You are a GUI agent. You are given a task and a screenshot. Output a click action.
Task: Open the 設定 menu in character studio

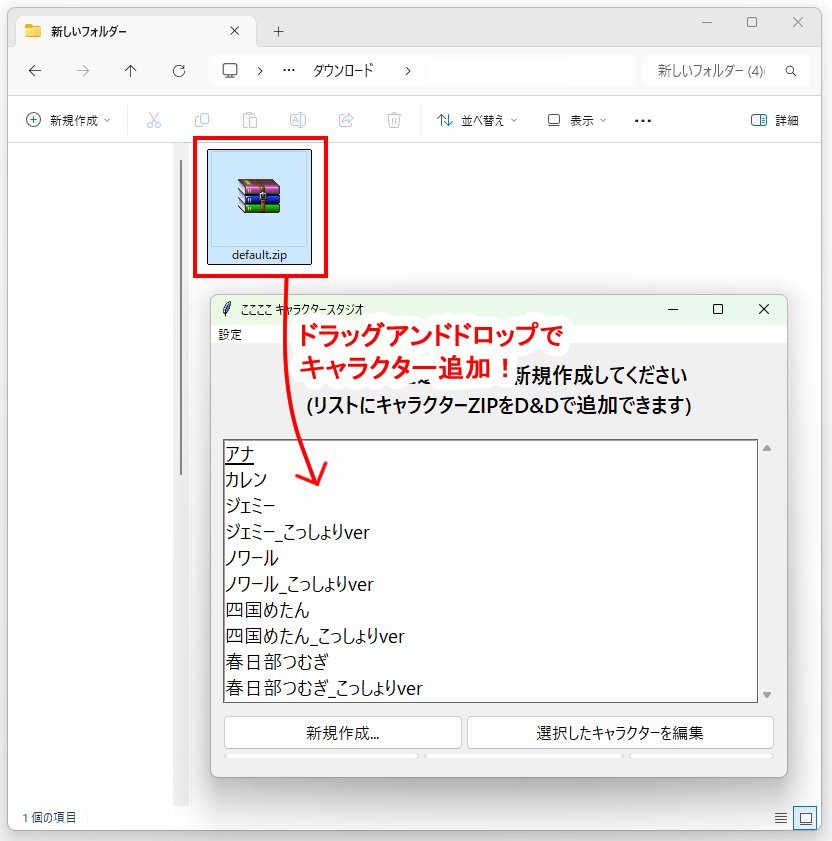pos(230,335)
